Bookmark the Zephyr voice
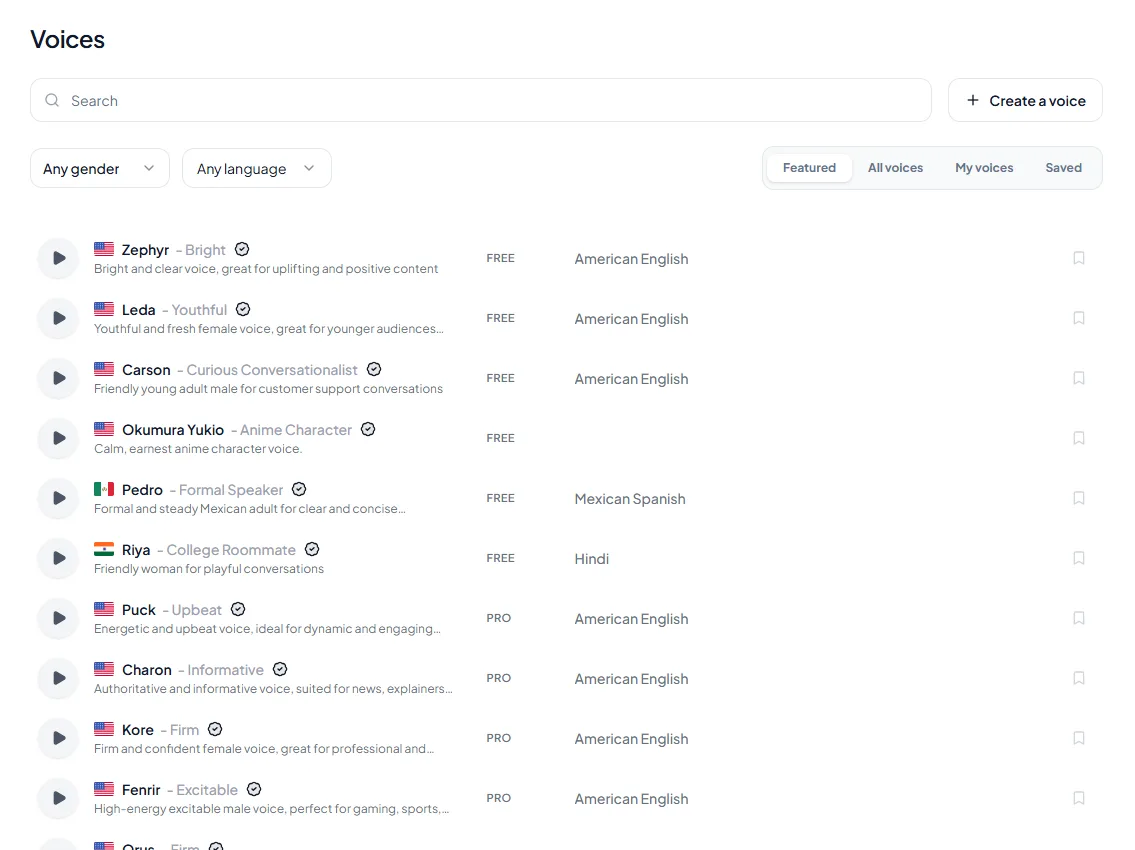This screenshot has height=850, width=1135. 1079,258
